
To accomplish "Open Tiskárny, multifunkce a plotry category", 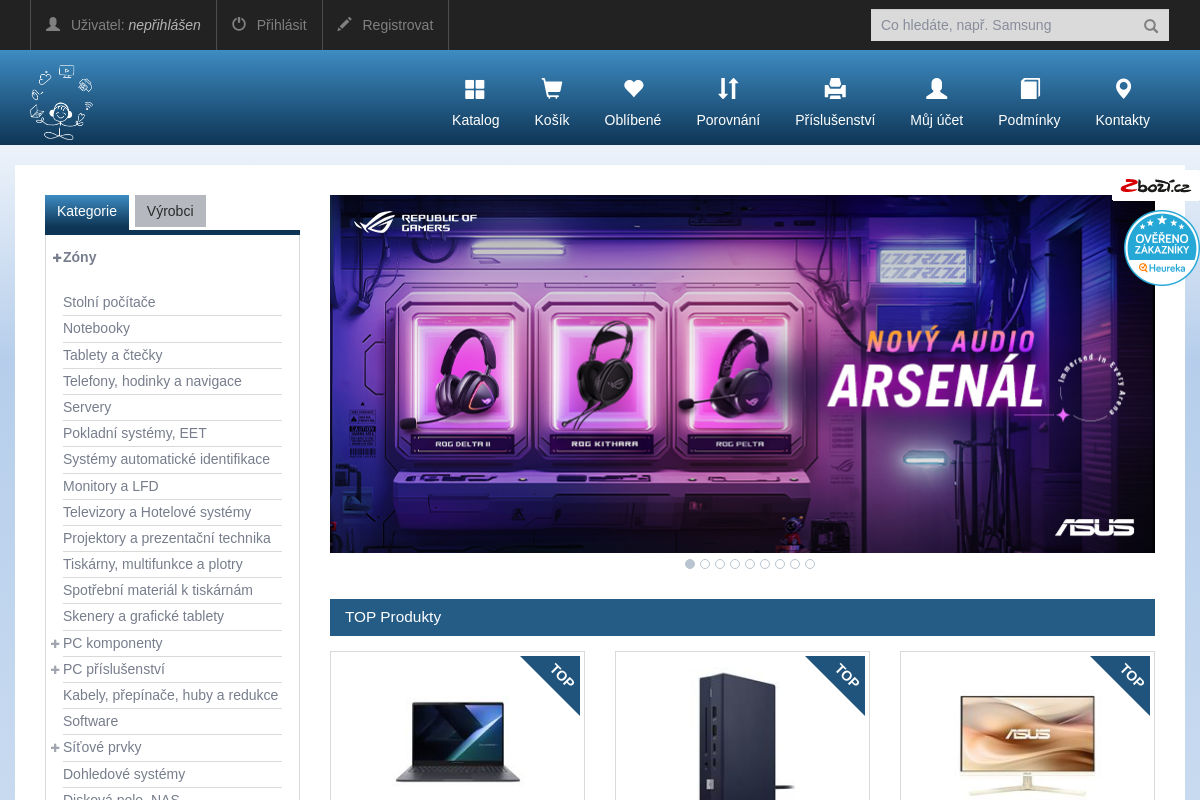I will click(x=153, y=564).
